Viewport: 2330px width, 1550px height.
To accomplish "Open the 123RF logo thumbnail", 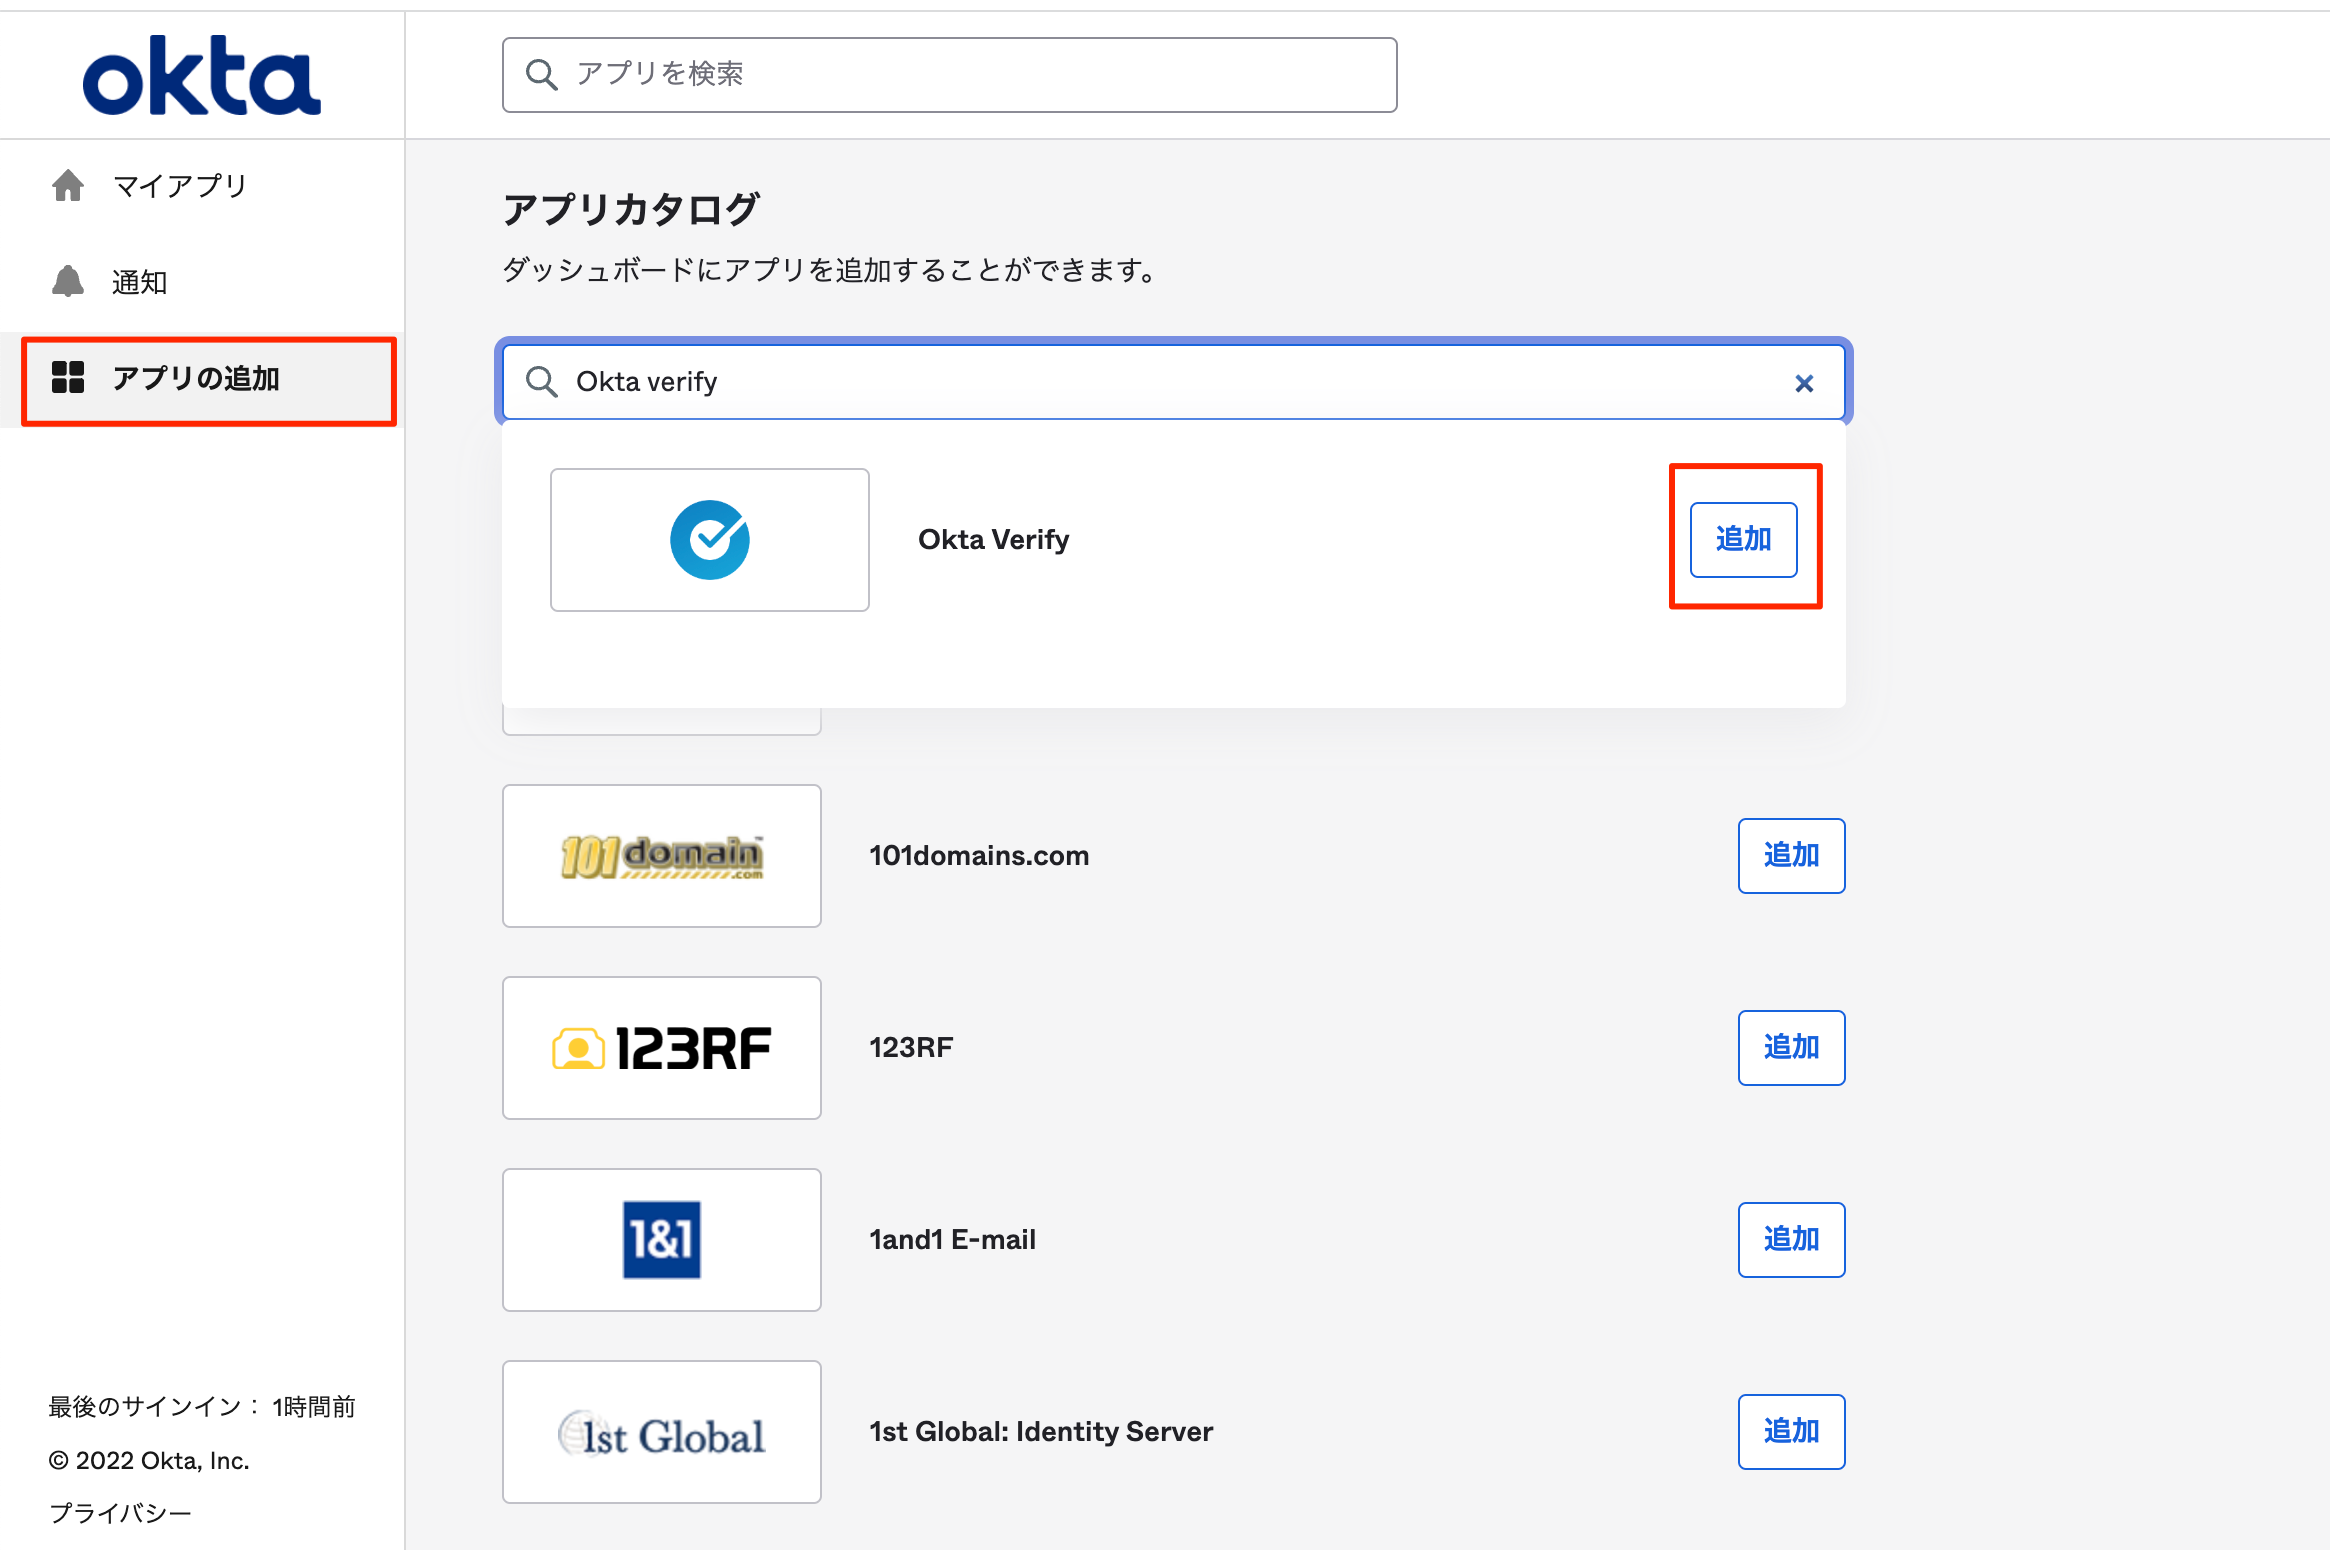I will [662, 1048].
